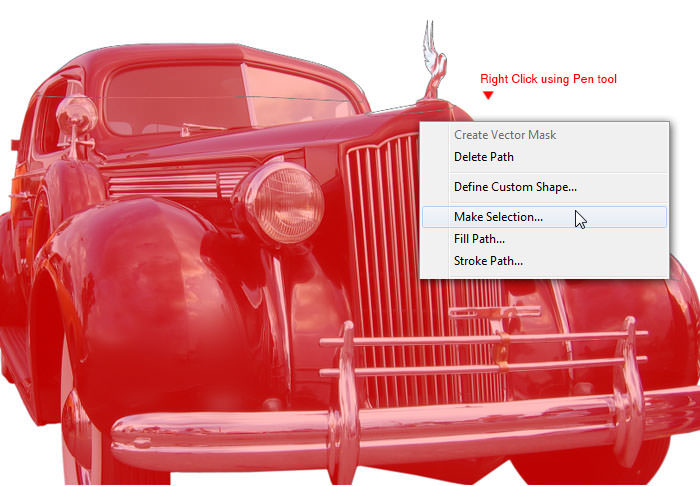Select Fill Path menu entry
Viewport: 700px width, 486px height.
coord(545,239)
